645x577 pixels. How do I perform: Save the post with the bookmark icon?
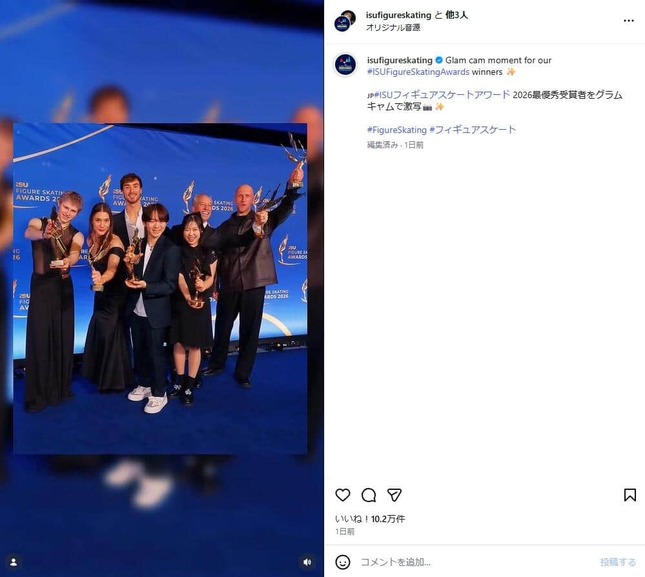pos(630,495)
